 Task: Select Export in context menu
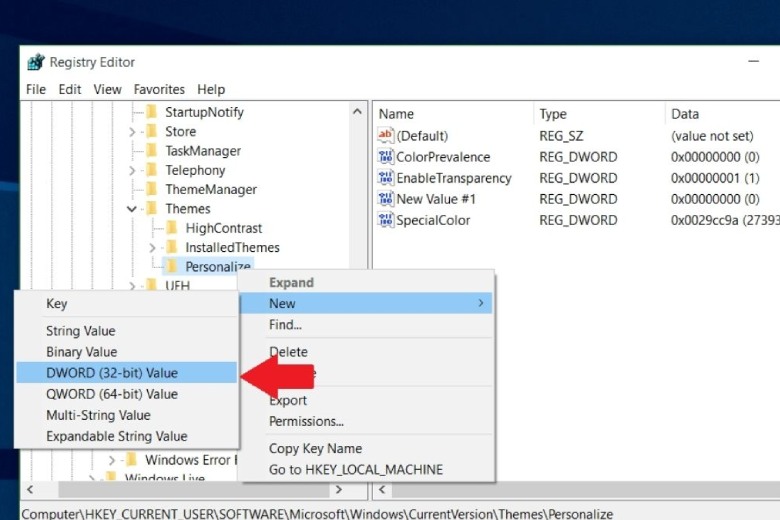point(366,400)
